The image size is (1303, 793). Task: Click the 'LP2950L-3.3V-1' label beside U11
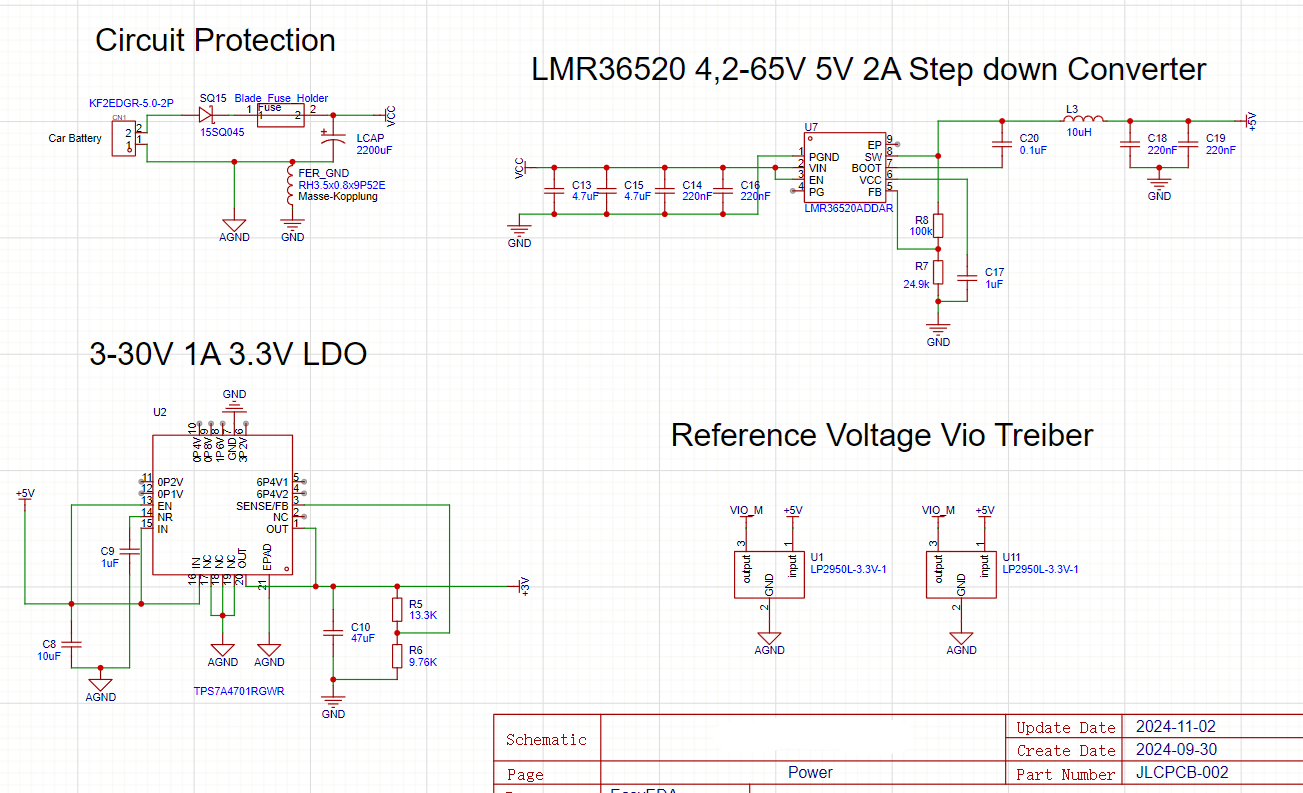point(1041,569)
